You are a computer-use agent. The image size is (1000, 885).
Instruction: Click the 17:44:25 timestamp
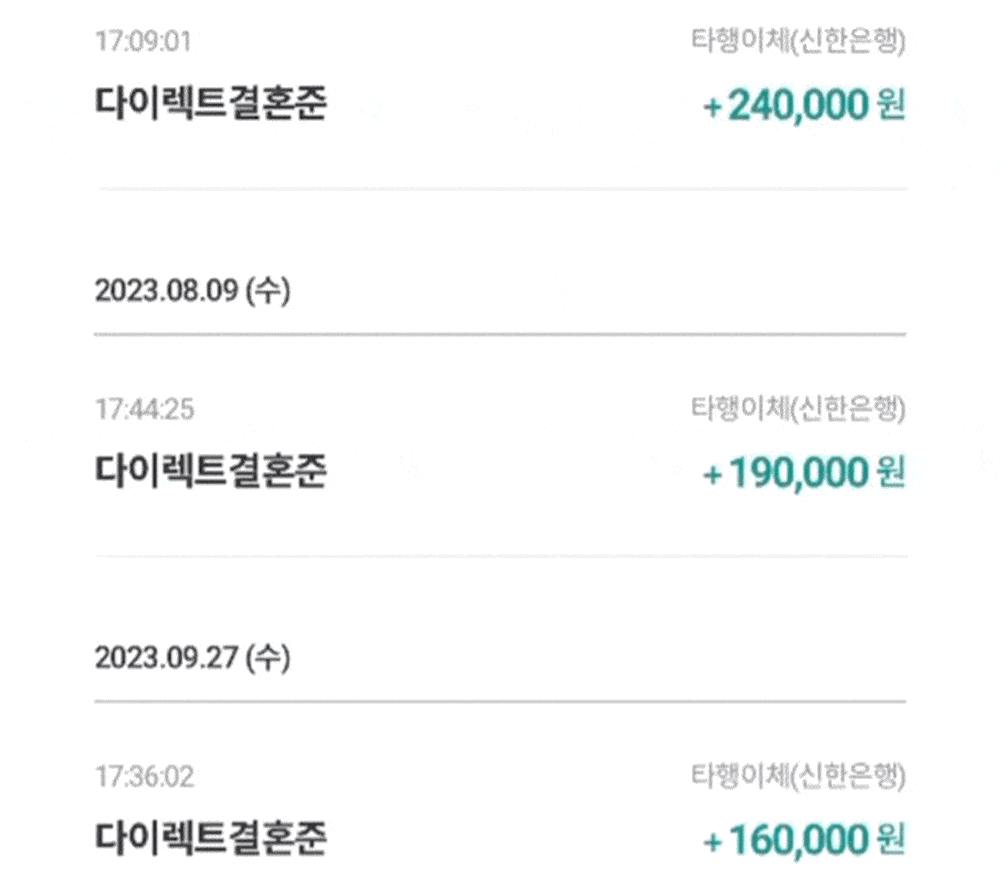(x=144, y=409)
